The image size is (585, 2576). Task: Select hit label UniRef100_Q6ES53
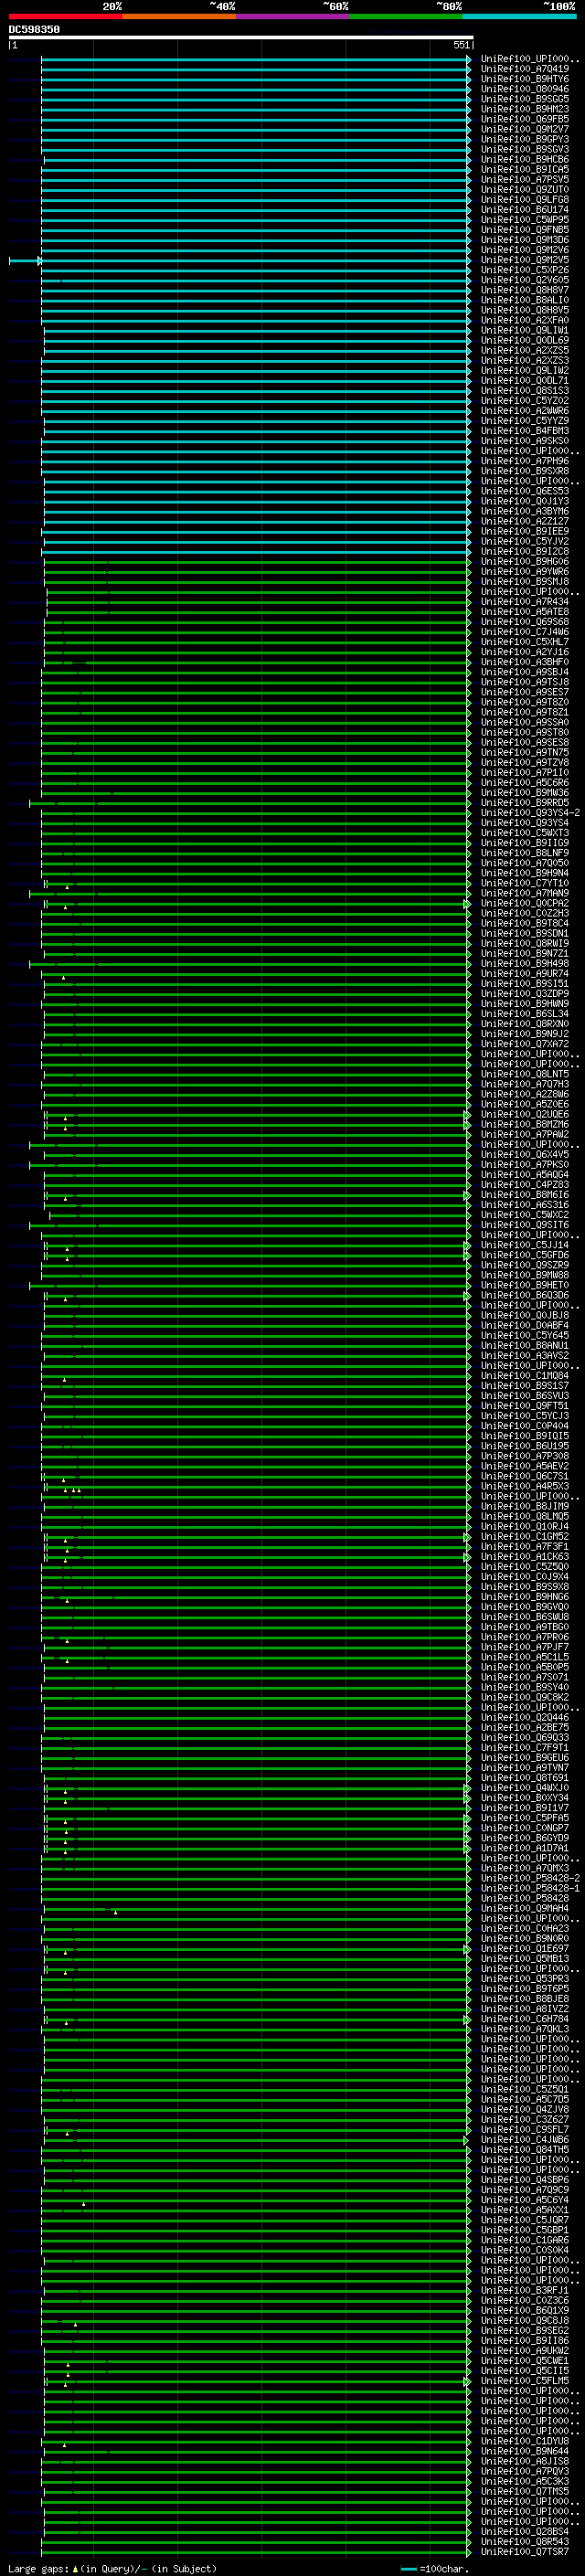pos(525,491)
